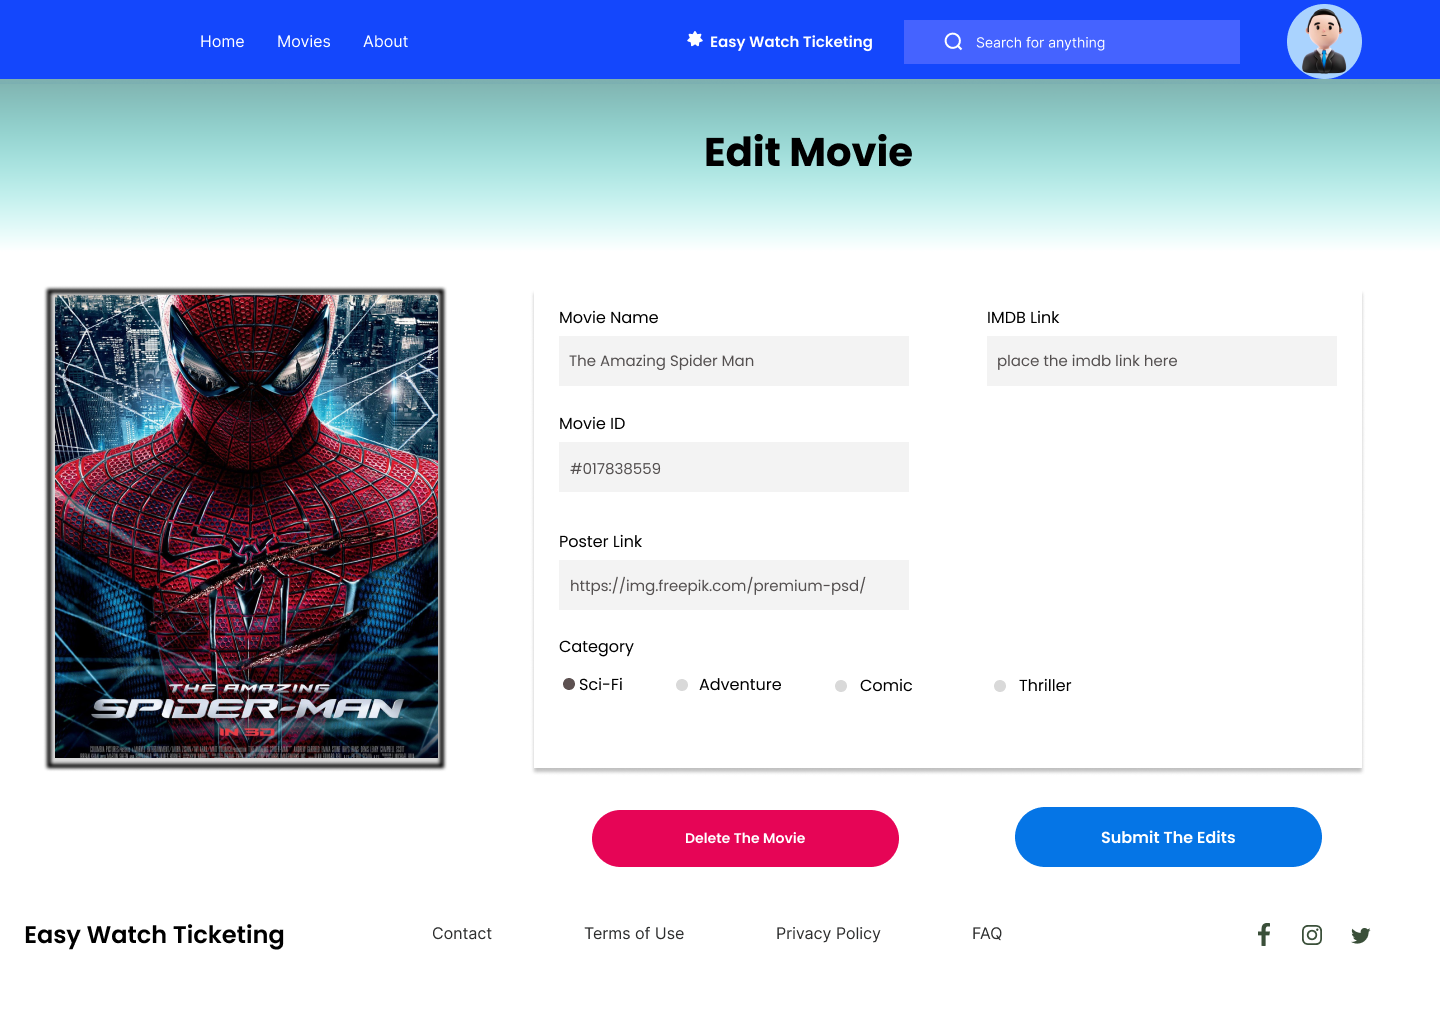
Task: Open the Facebook icon in footer
Action: (x=1264, y=935)
